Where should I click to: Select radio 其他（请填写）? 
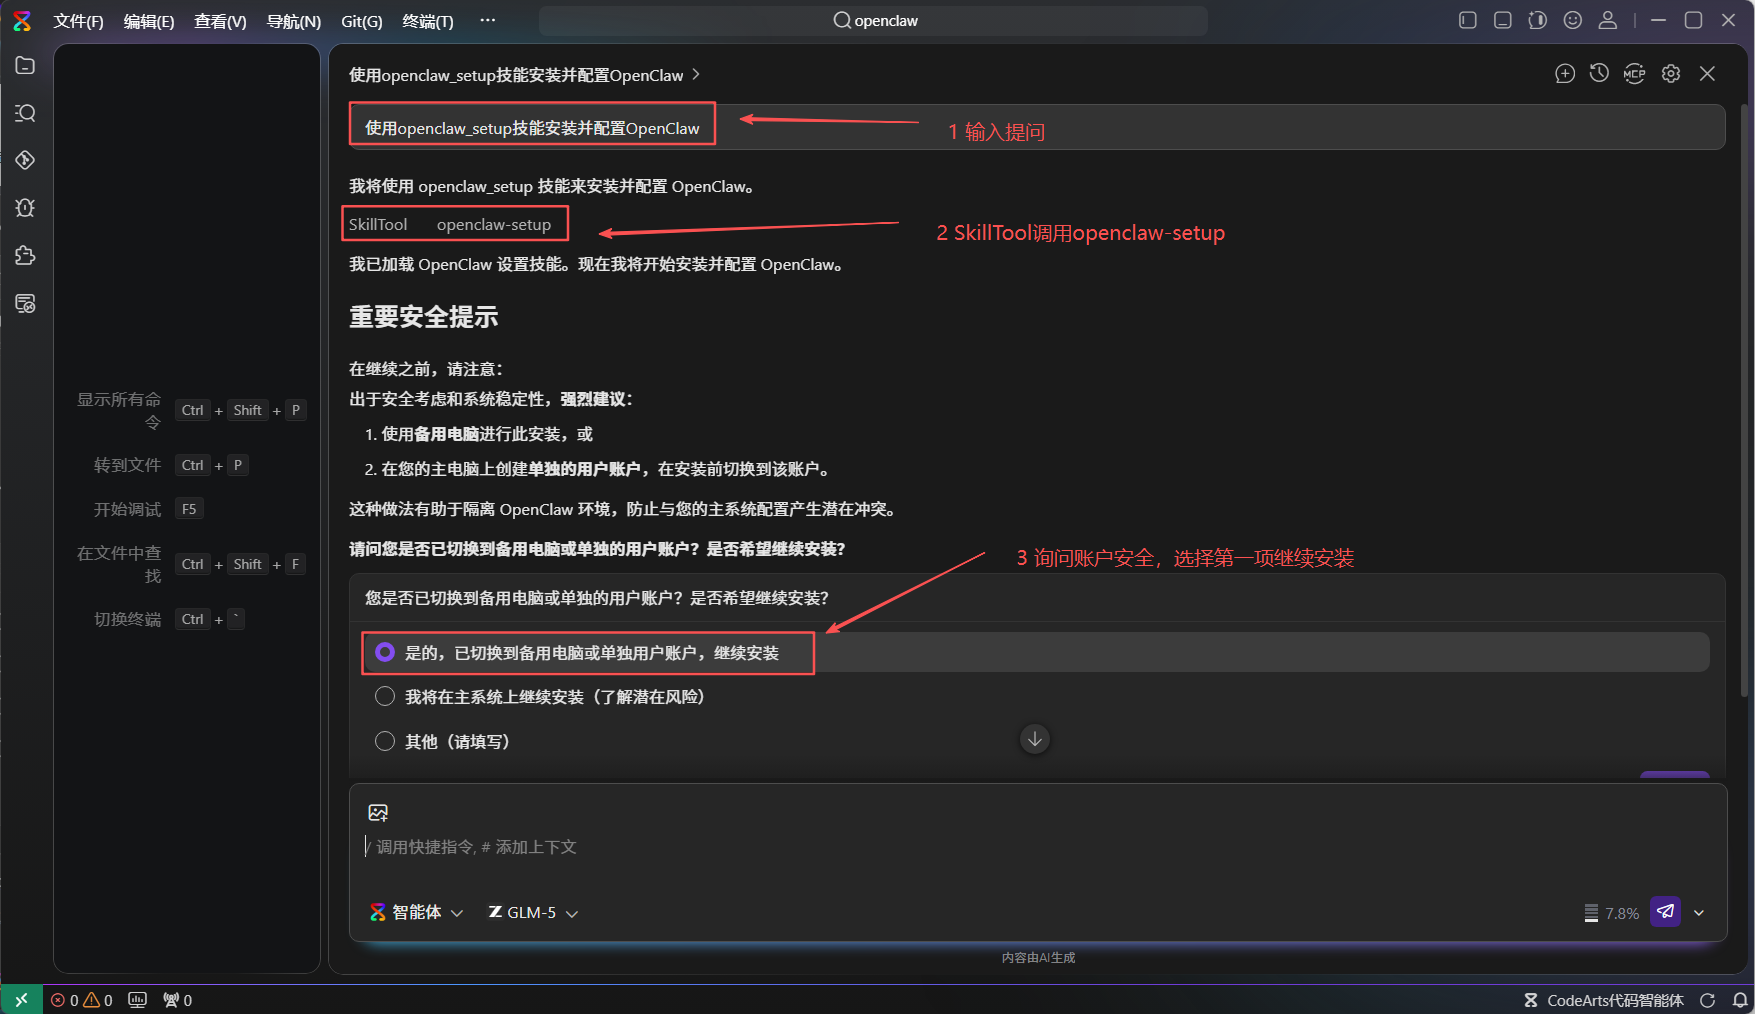pyautogui.click(x=385, y=741)
